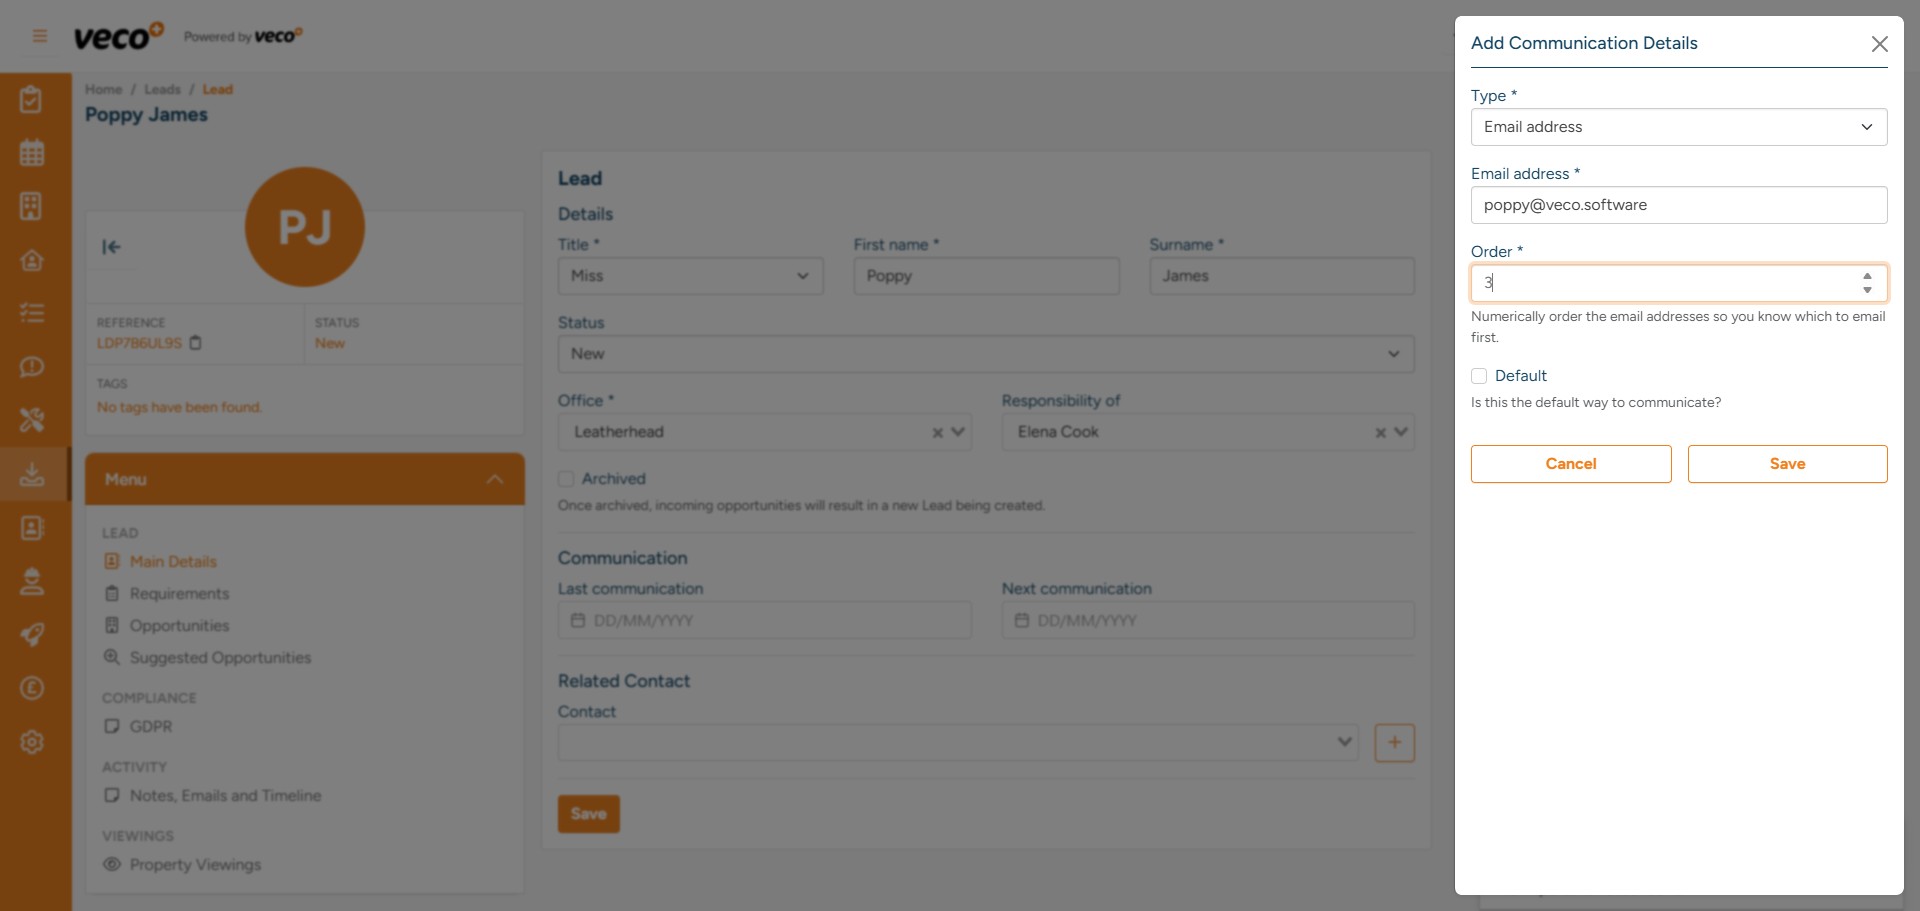This screenshot has width=1920, height=911.
Task: Click the plus icon to add contact
Action: tap(1394, 743)
